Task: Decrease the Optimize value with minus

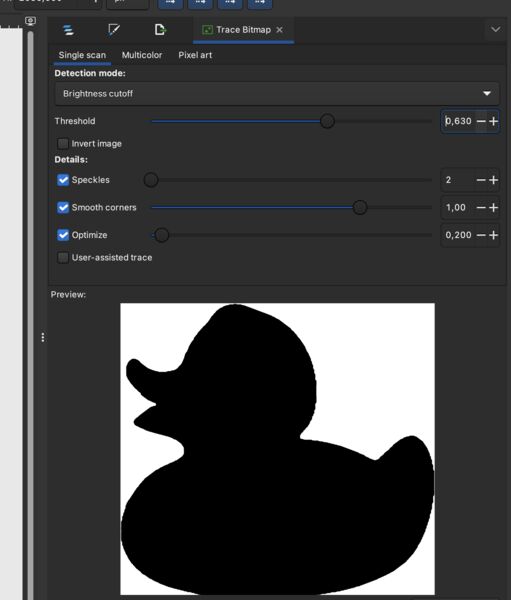Action: [481, 235]
